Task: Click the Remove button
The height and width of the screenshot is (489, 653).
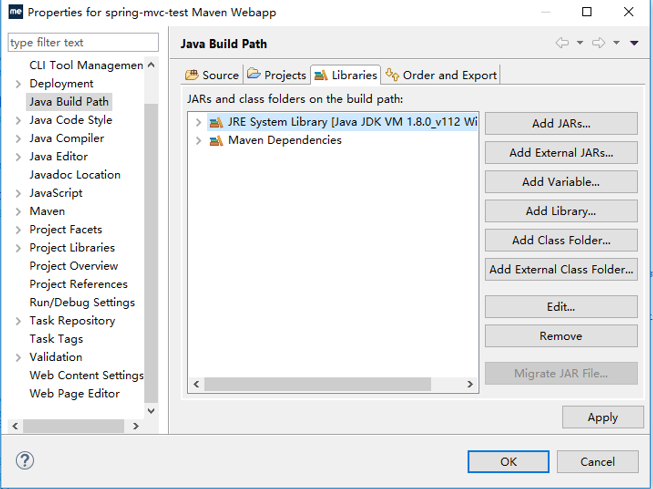Action: (561, 336)
